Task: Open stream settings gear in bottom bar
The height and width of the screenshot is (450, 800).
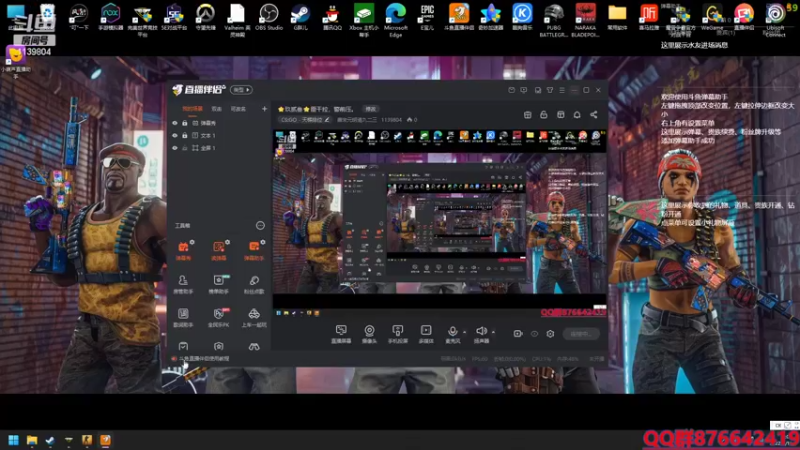Action: point(550,334)
